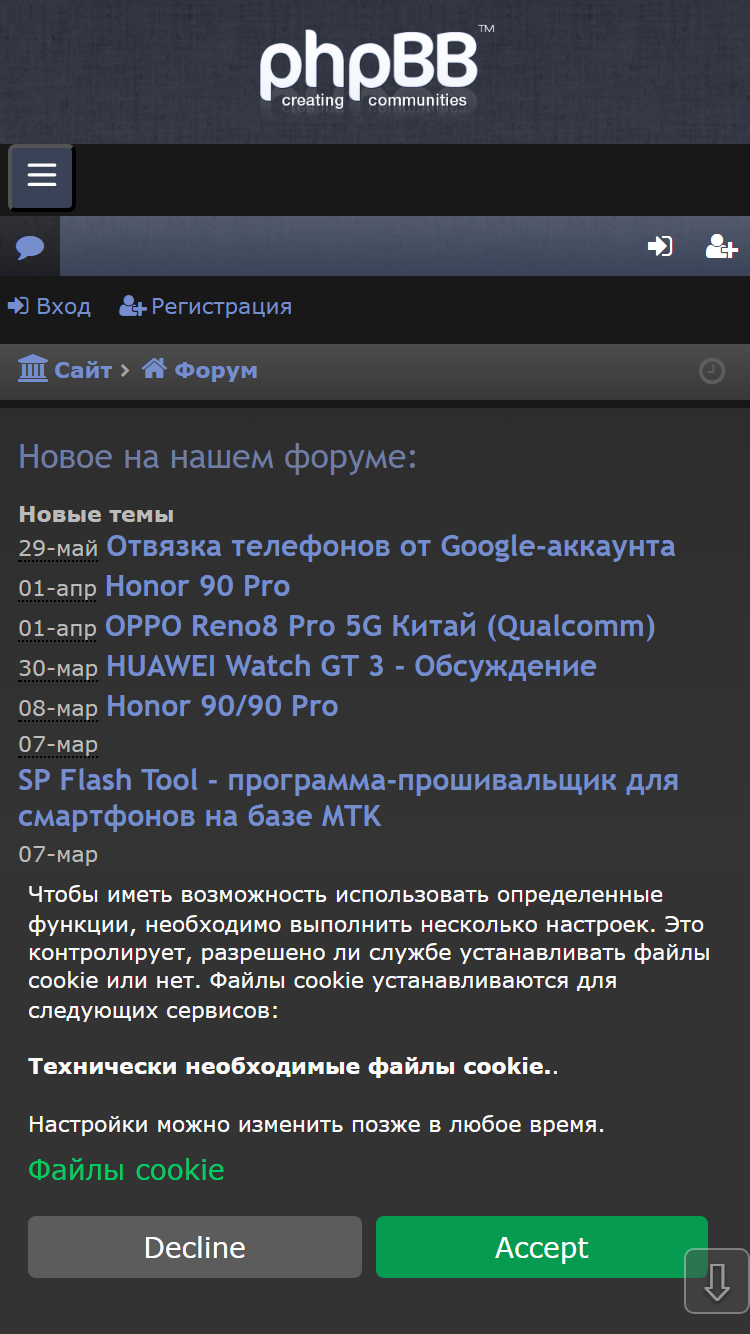This screenshot has width=750, height=1334.
Task: Click the Новые темы heading
Action: click(x=96, y=515)
